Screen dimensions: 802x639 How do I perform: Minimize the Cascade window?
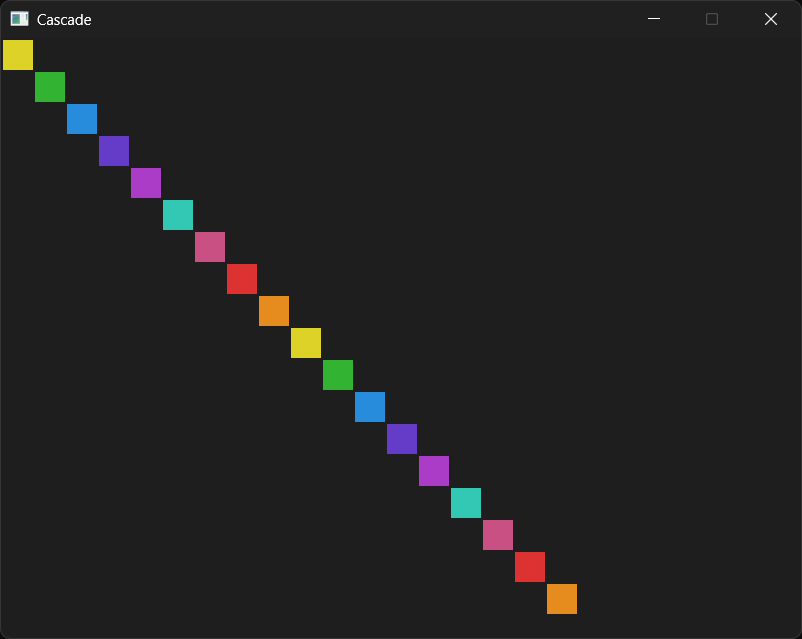point(654,19)
